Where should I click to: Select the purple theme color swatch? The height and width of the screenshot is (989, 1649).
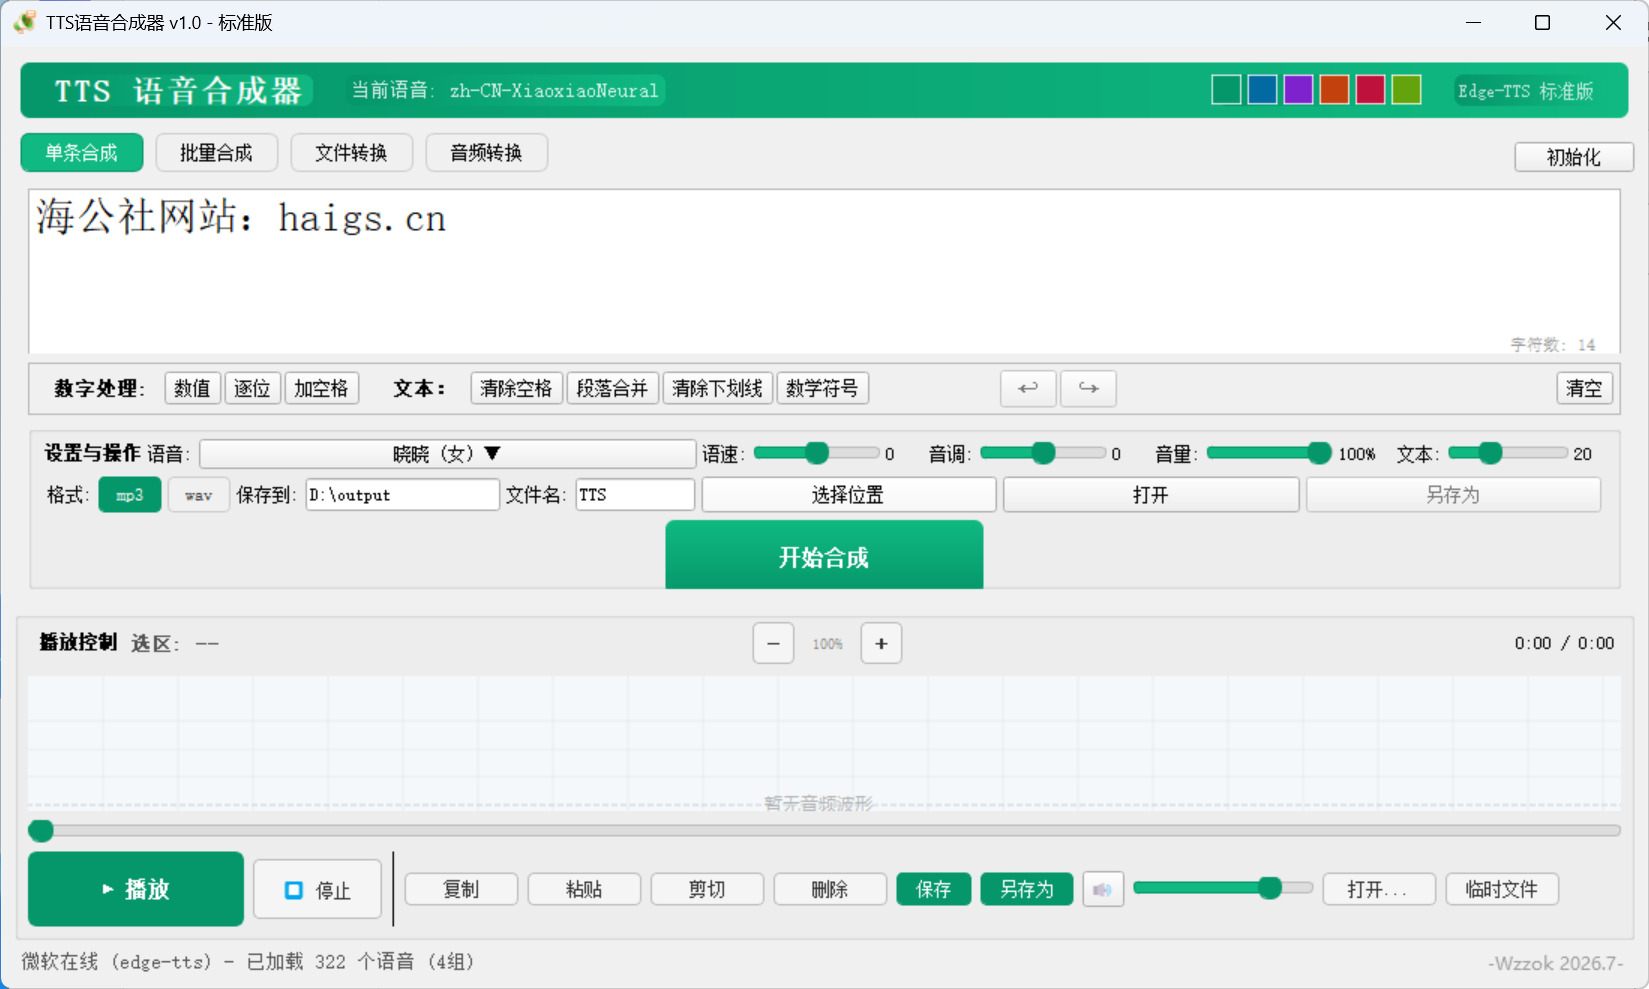click(x=1298, y=90)
